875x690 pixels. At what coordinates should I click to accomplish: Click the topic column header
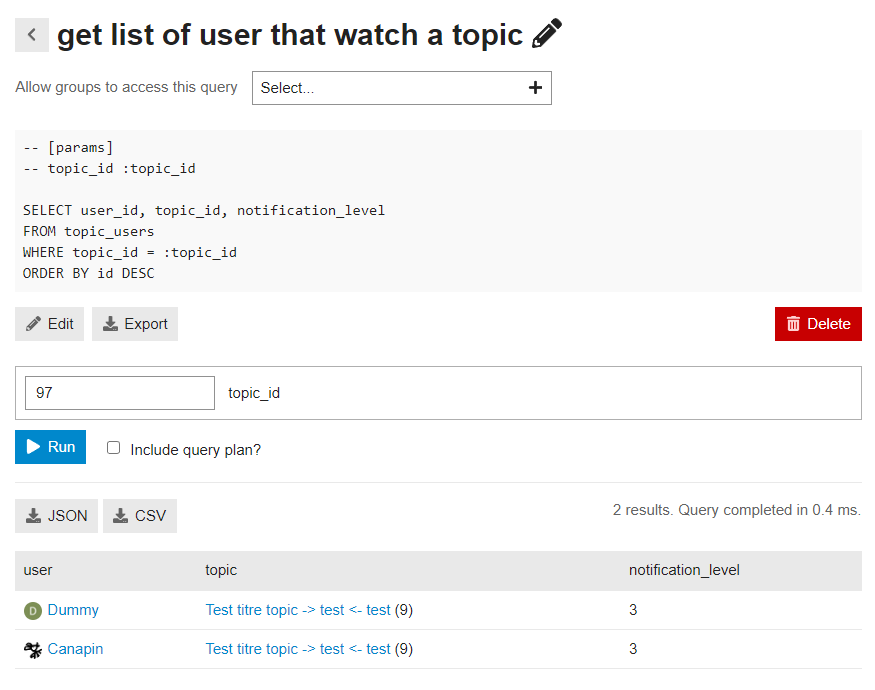[x=221, y=570]
